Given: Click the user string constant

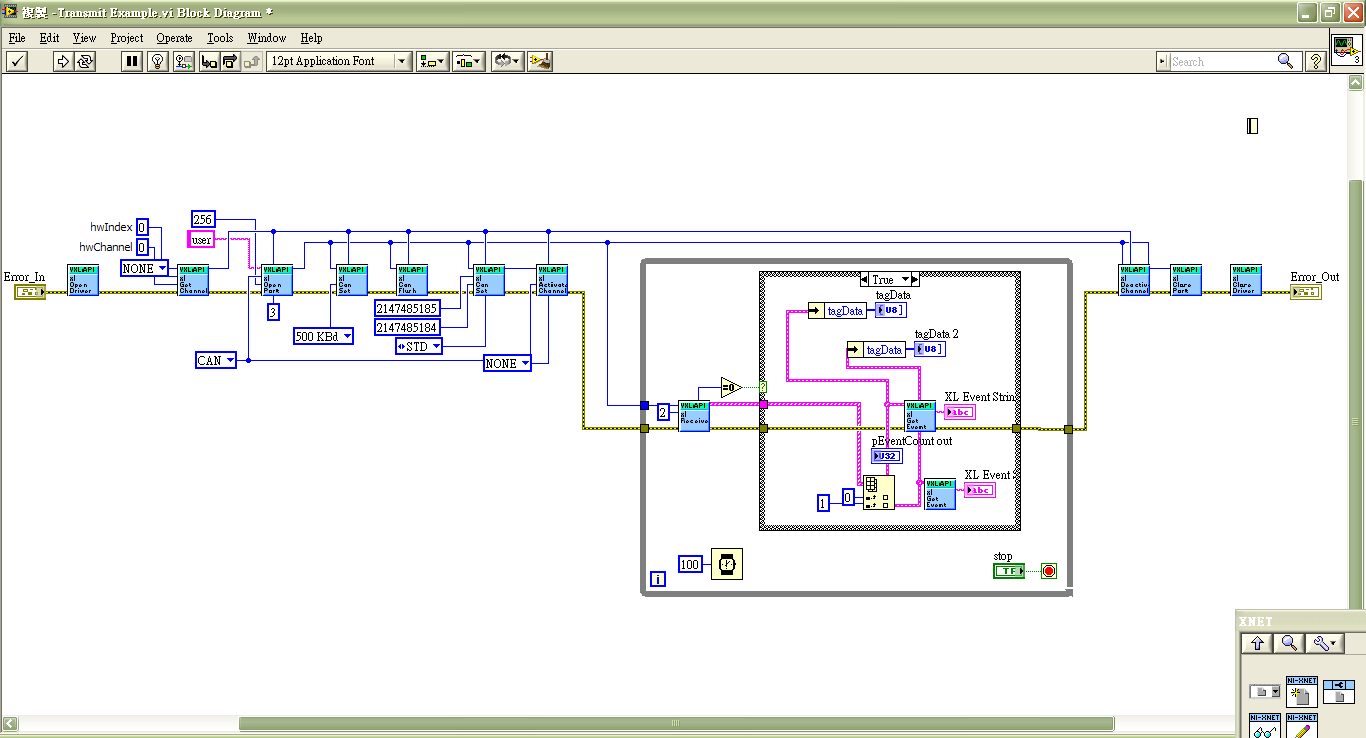Looking at the screenshot, I should (202, 239).
